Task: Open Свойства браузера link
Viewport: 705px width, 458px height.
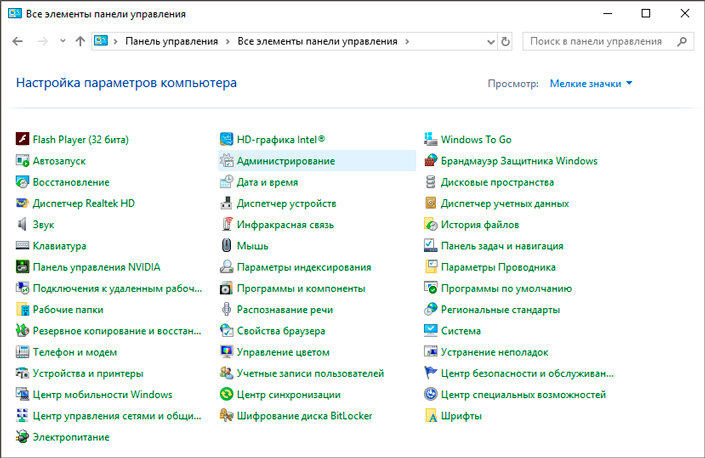Action: coord(281,331)
